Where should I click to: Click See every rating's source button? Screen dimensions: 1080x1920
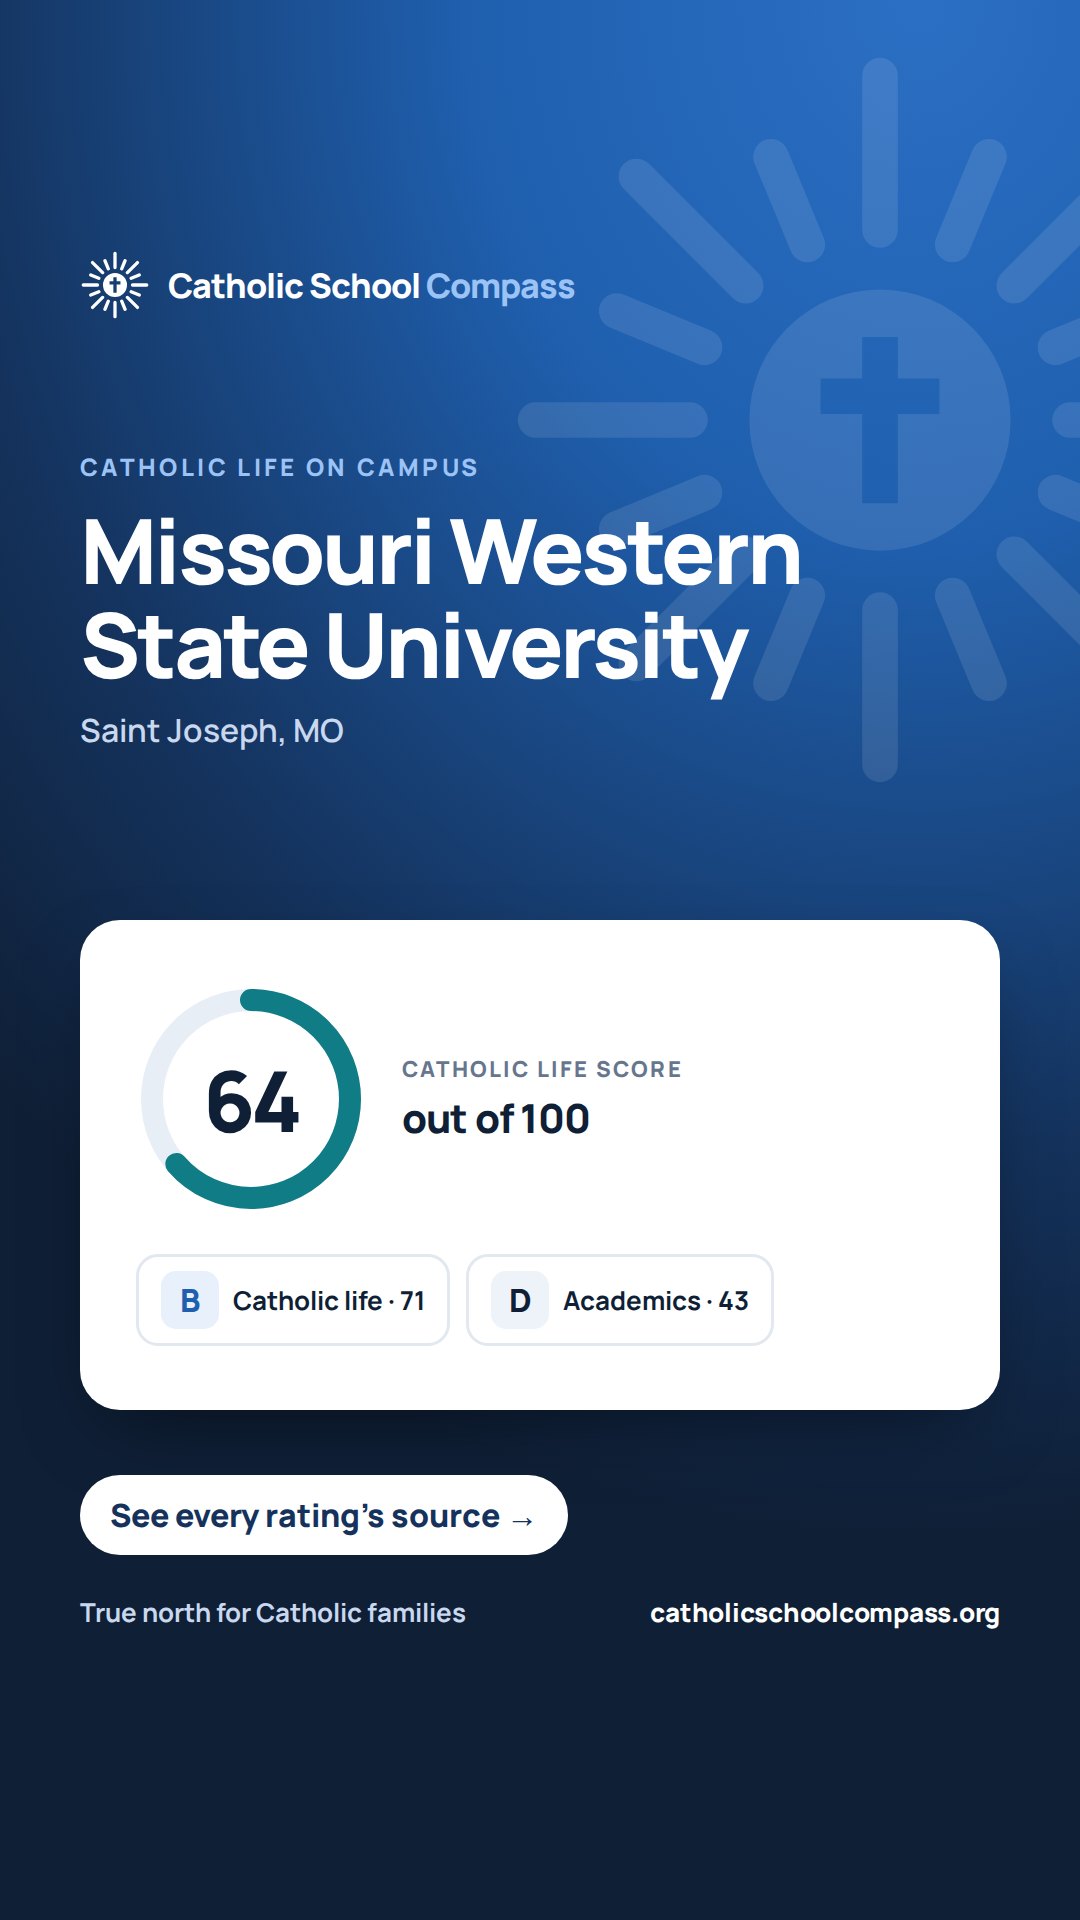tap(324, 1515)
